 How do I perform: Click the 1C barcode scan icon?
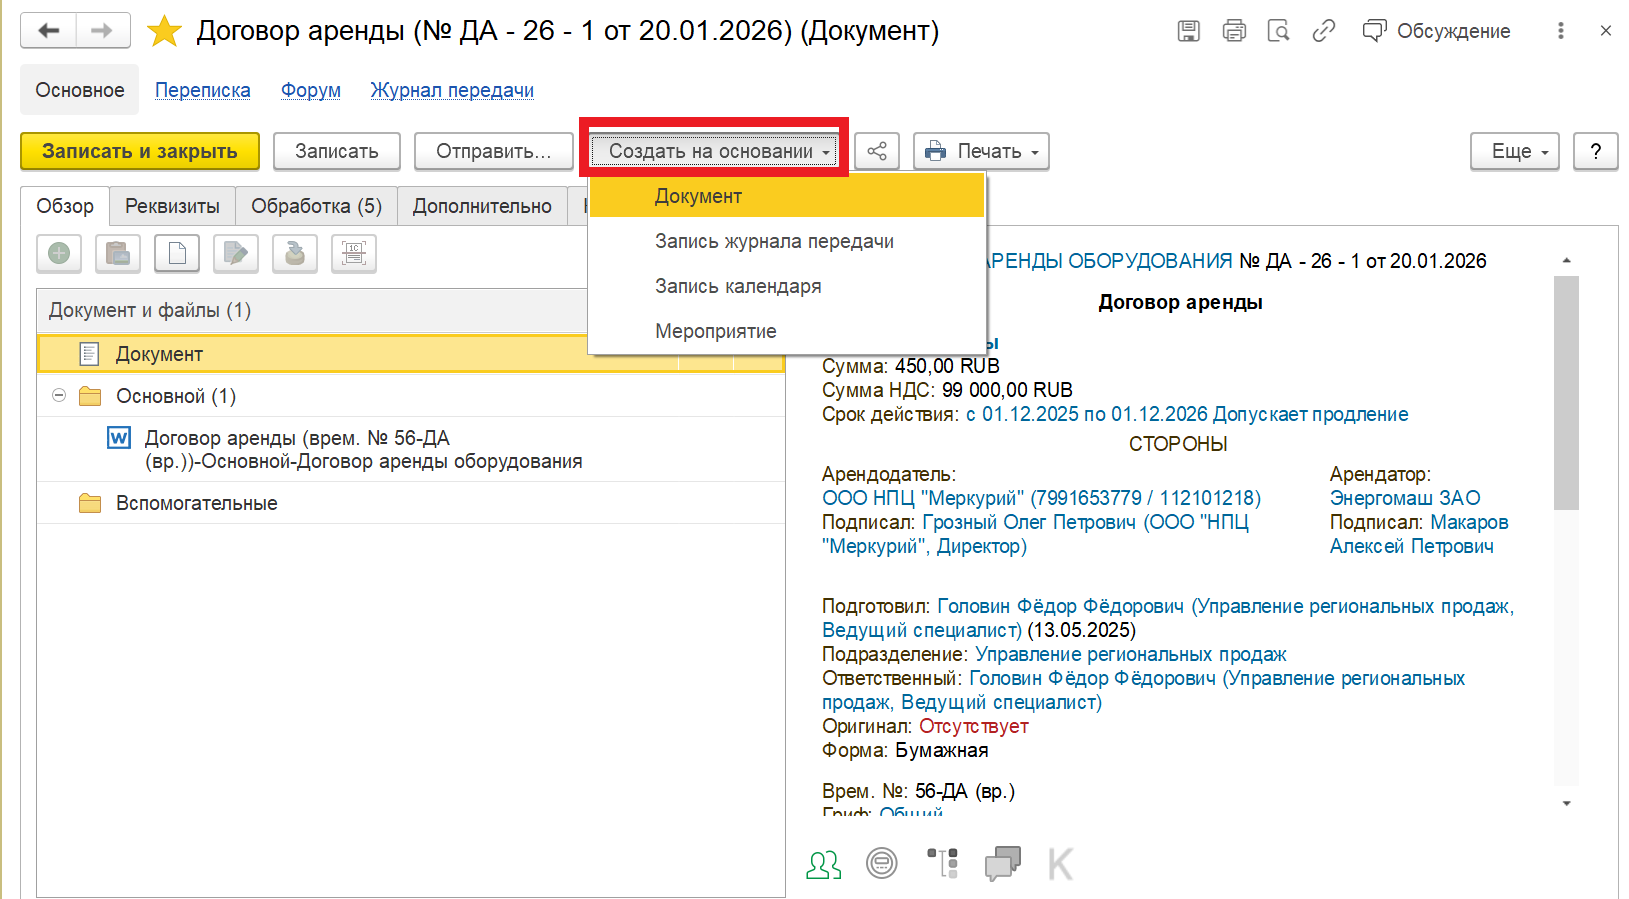coord(354,254)
